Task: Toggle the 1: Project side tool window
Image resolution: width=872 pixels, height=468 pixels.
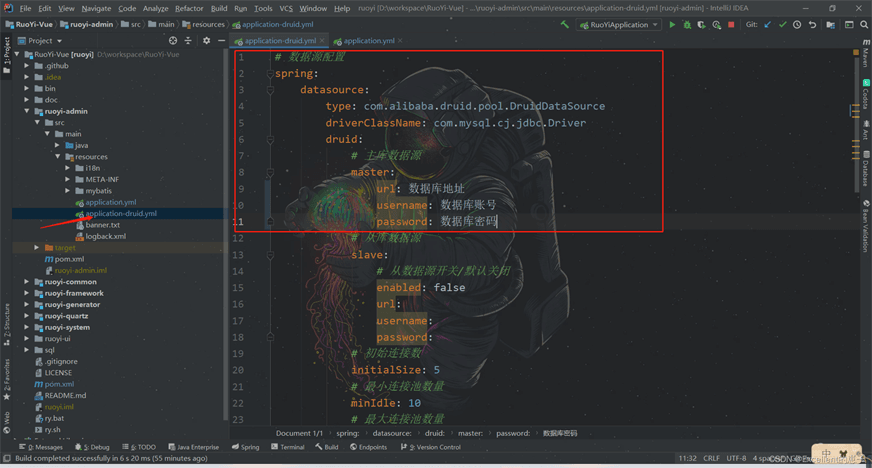Action: click(x=7, y=56)
